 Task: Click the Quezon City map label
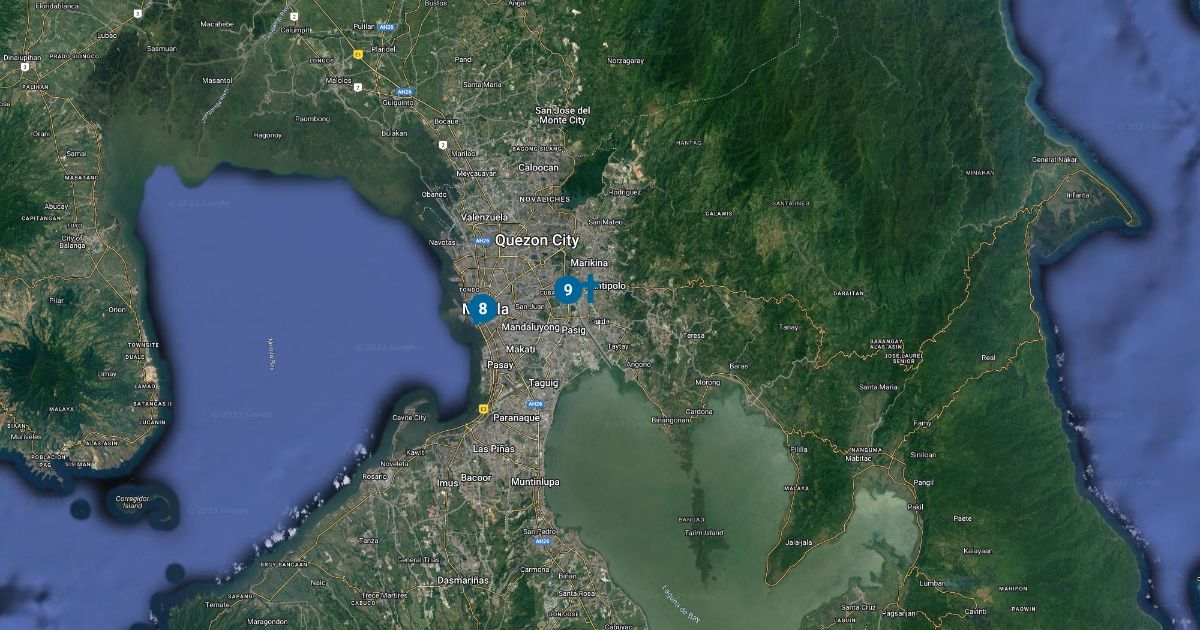click(537, 240)
